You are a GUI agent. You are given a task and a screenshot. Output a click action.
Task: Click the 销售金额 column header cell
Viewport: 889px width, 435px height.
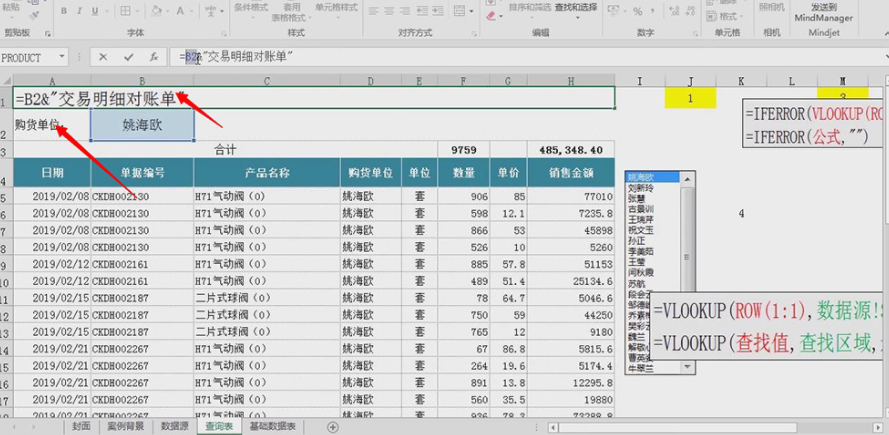coord(571,173)
